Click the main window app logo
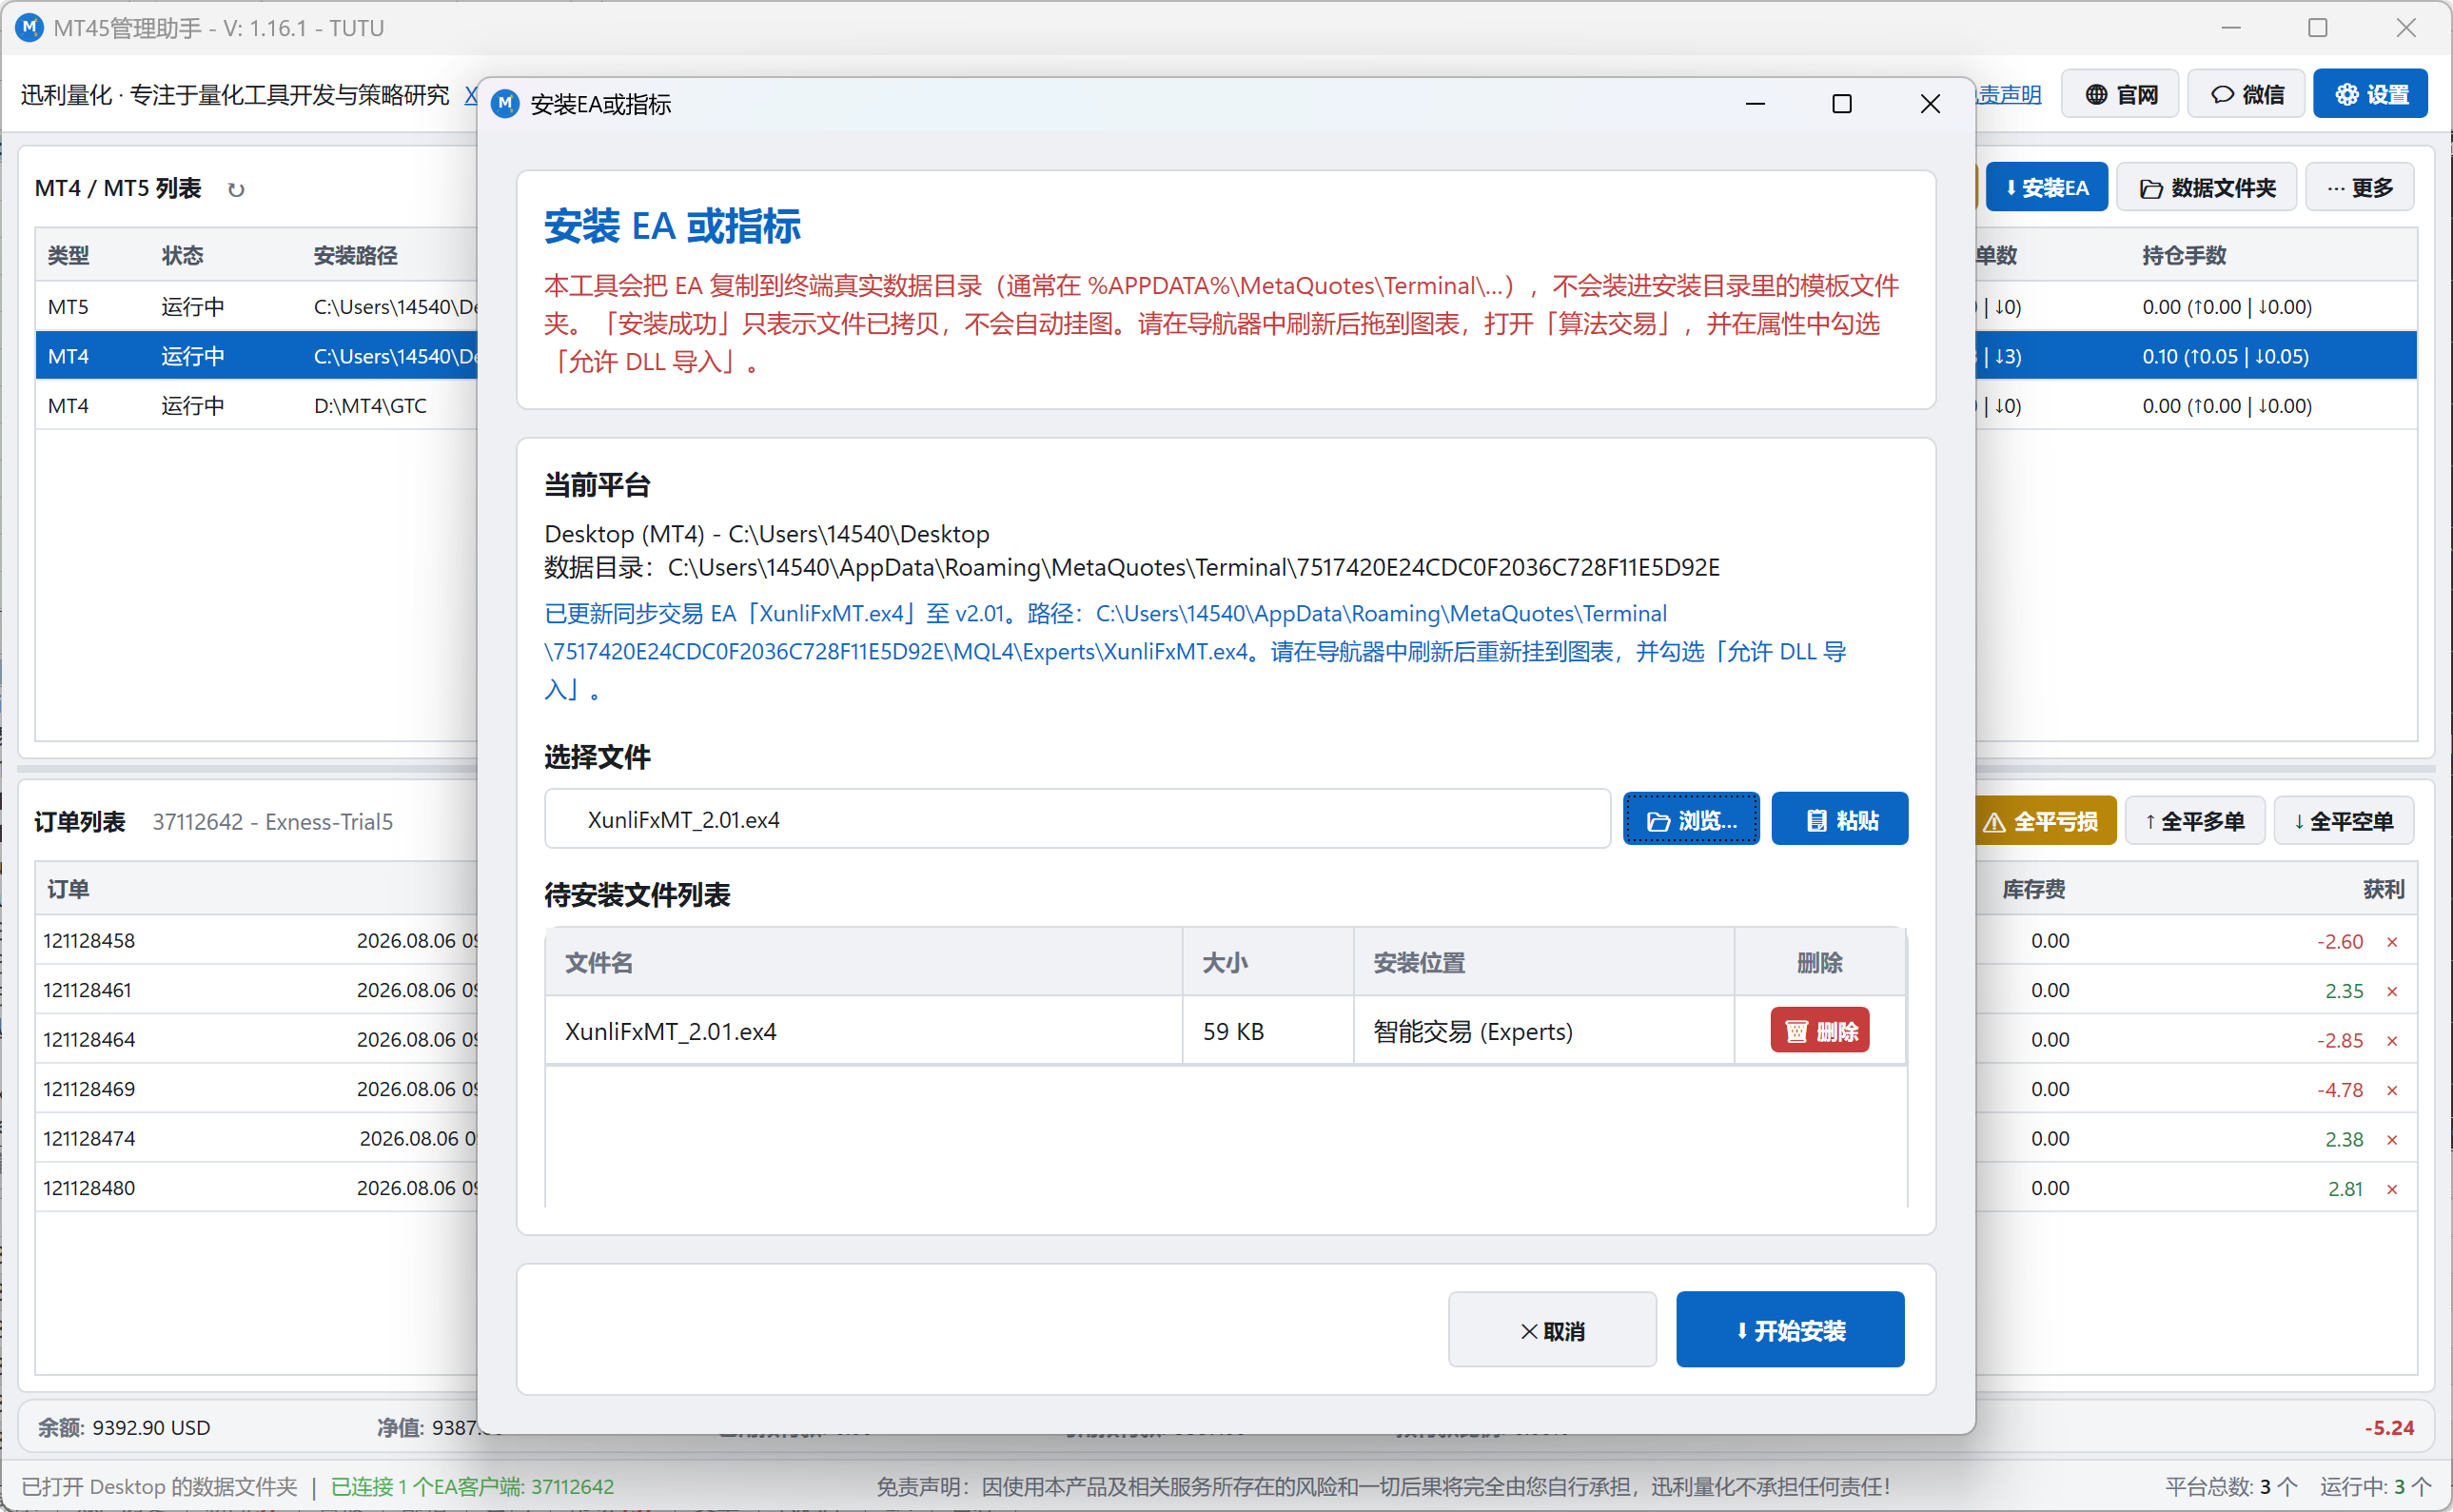 coord(29,27)
